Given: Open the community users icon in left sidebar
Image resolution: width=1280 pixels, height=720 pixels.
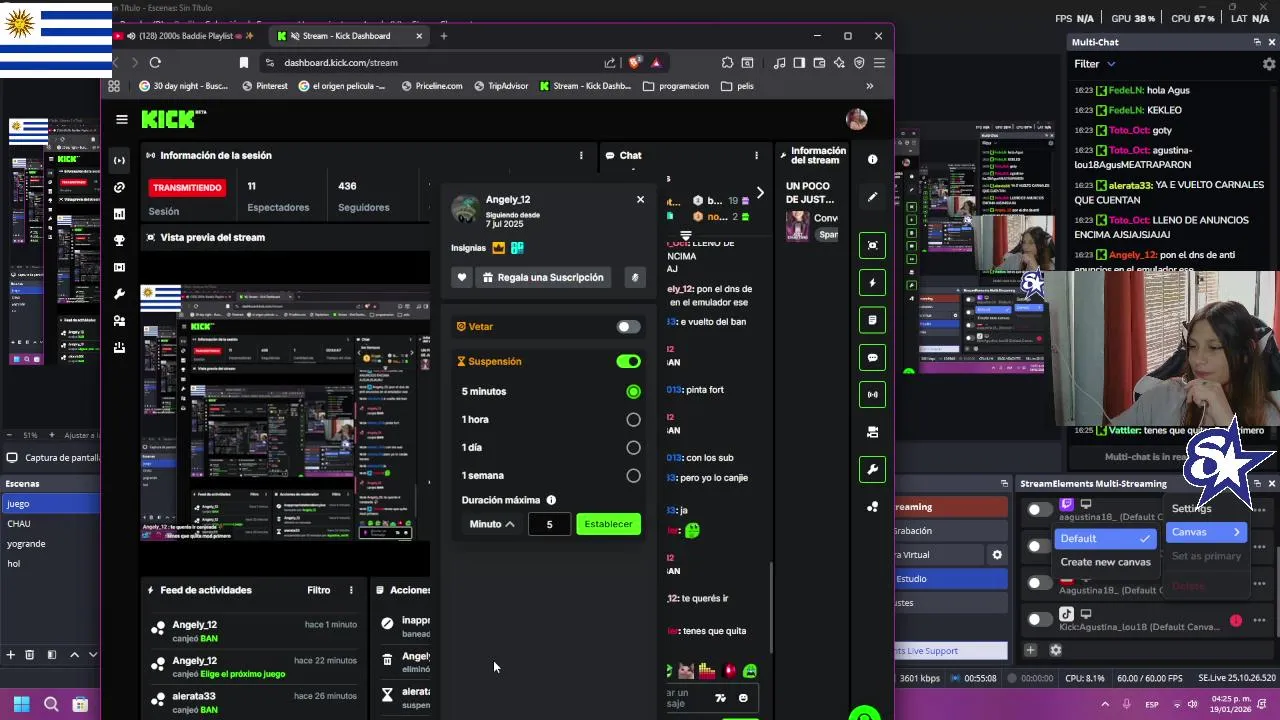Looking at the screenshot, I should tap(119, 321).
